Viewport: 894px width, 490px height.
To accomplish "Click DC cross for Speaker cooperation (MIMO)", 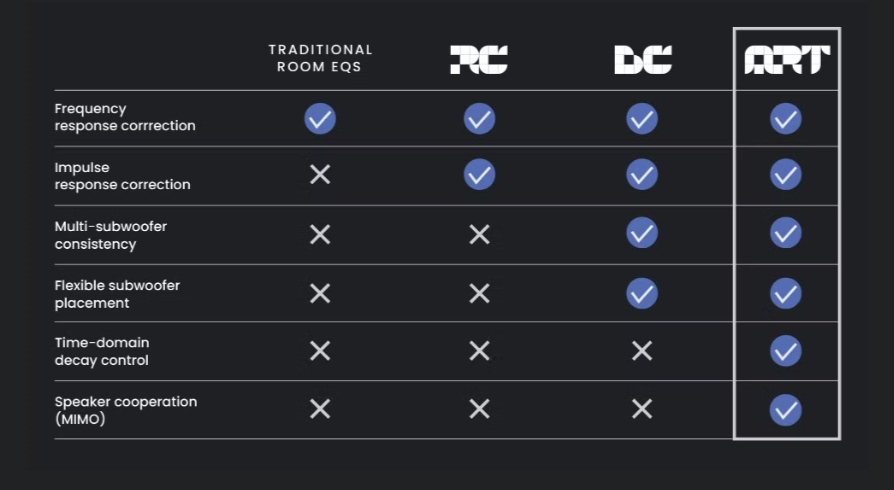I will [x=642, y=409].
